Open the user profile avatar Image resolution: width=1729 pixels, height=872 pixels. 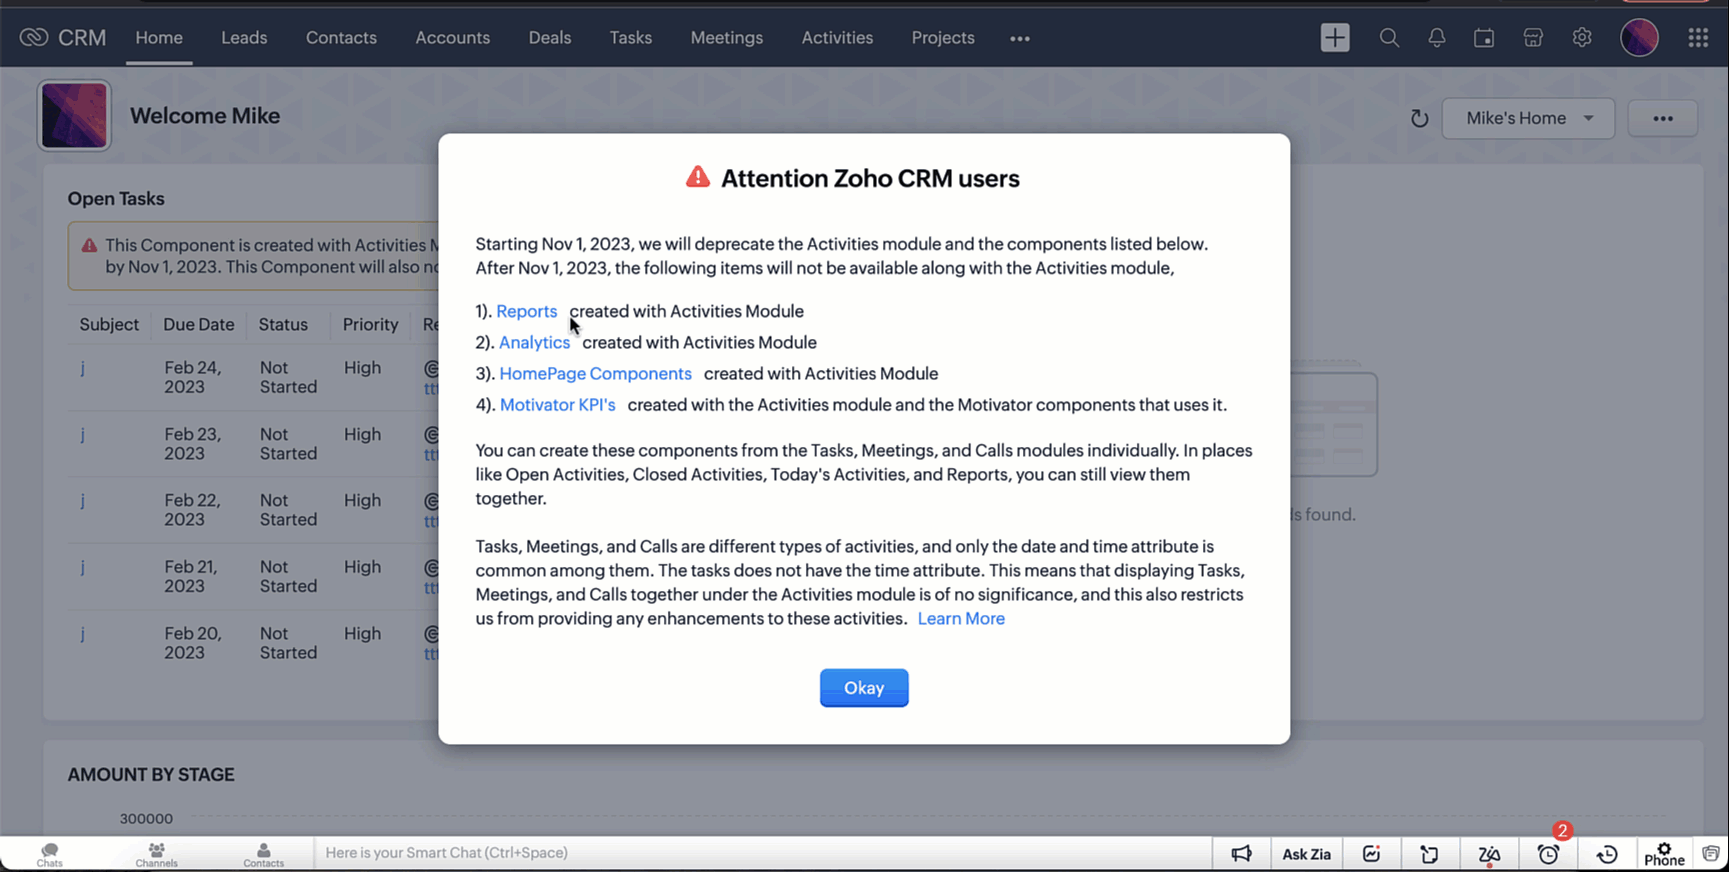pos(1640,38)
